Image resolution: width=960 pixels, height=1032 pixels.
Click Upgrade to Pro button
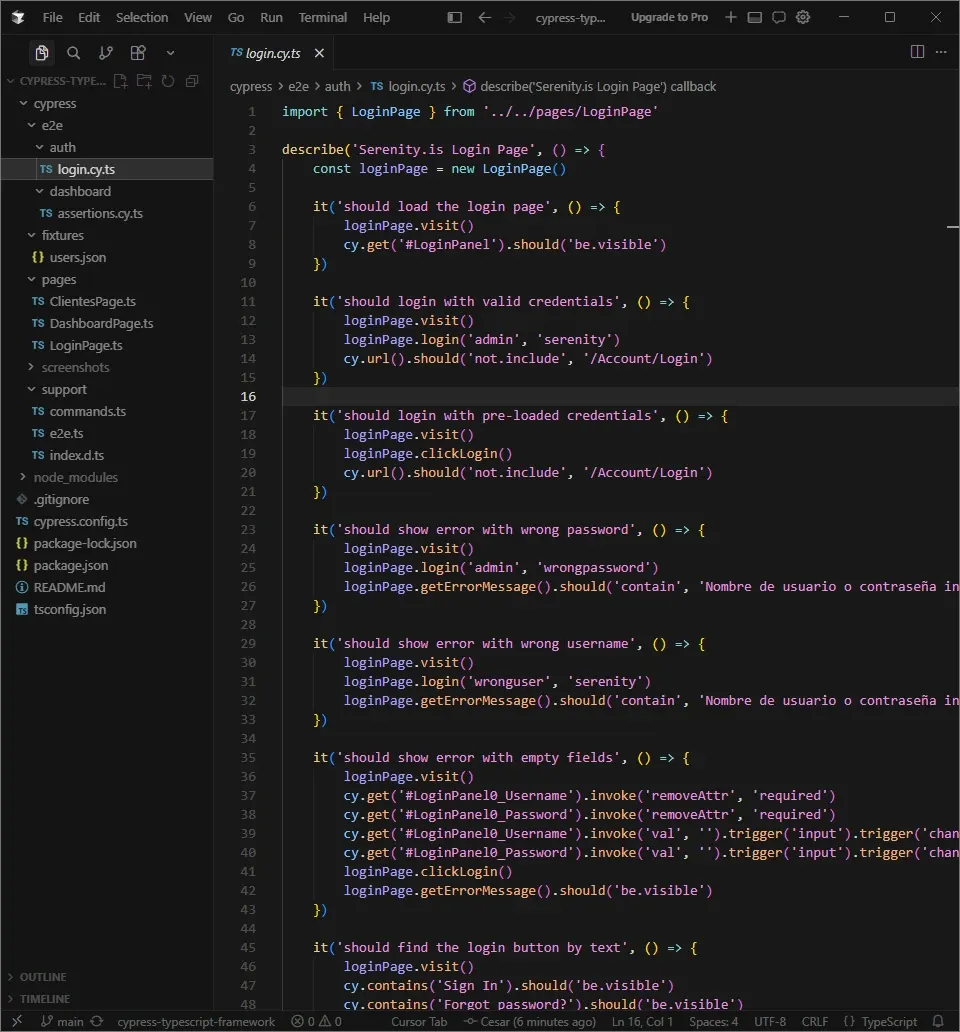(x=669, y=17)
